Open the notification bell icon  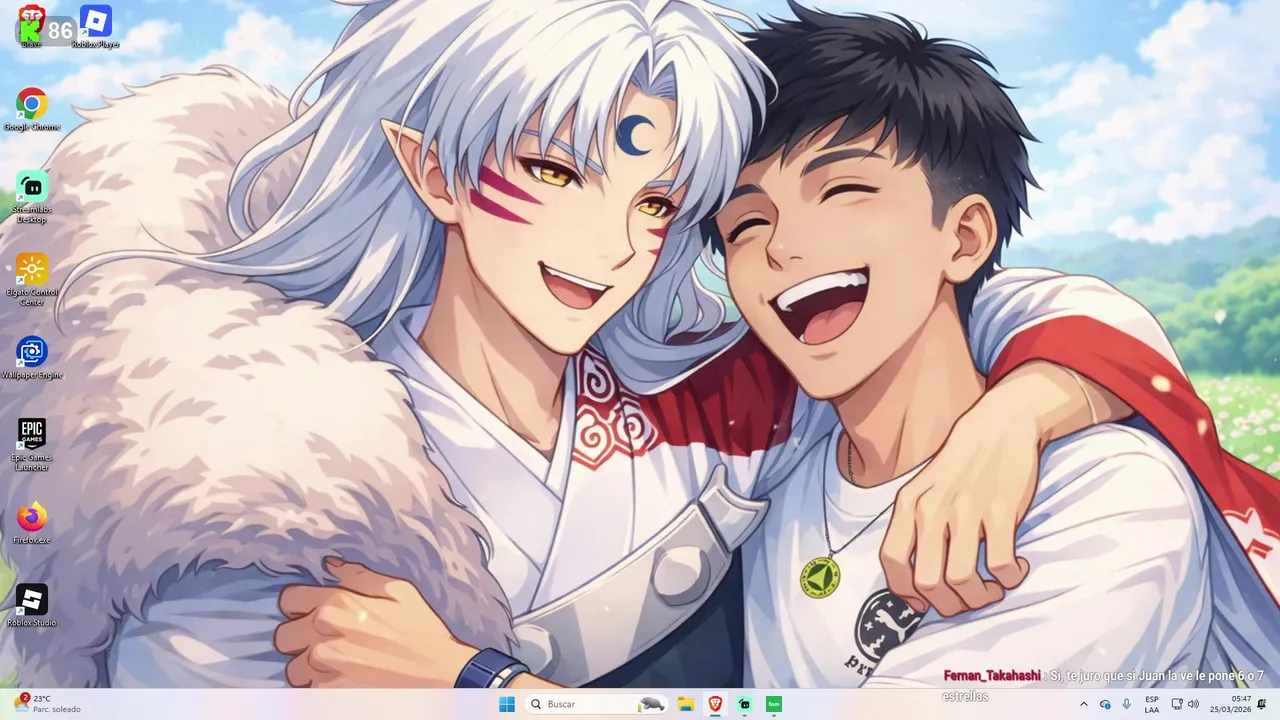coord(1262,704)
